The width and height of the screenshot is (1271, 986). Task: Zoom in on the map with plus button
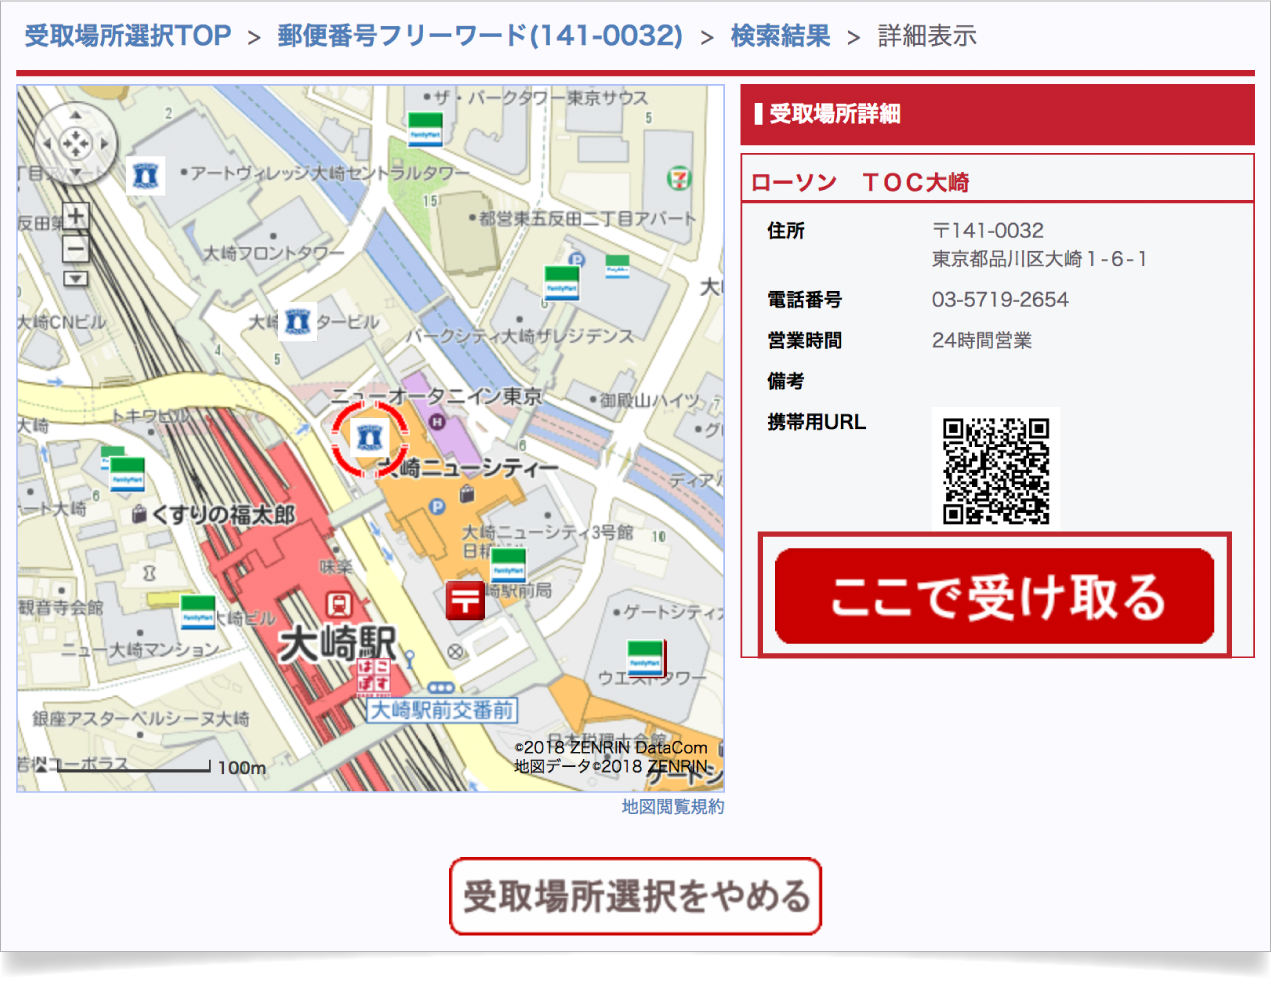[76, 216]
